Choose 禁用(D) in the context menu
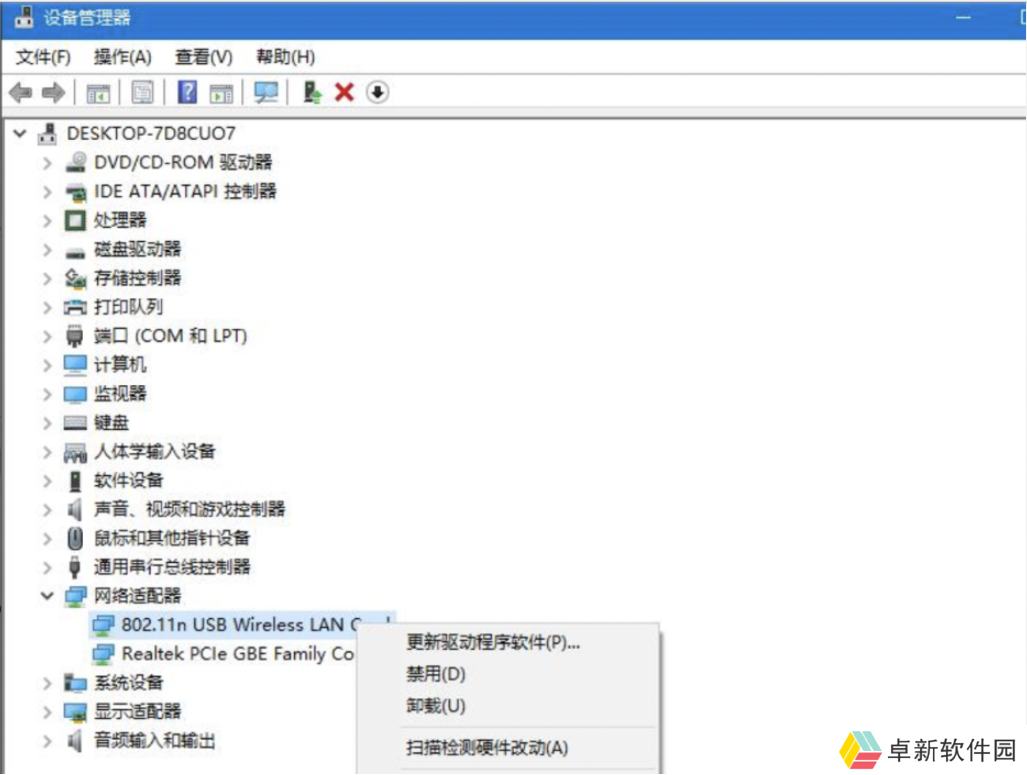Screen dimensions: 1027x775 pyautogui.click(x=436, y=673)
